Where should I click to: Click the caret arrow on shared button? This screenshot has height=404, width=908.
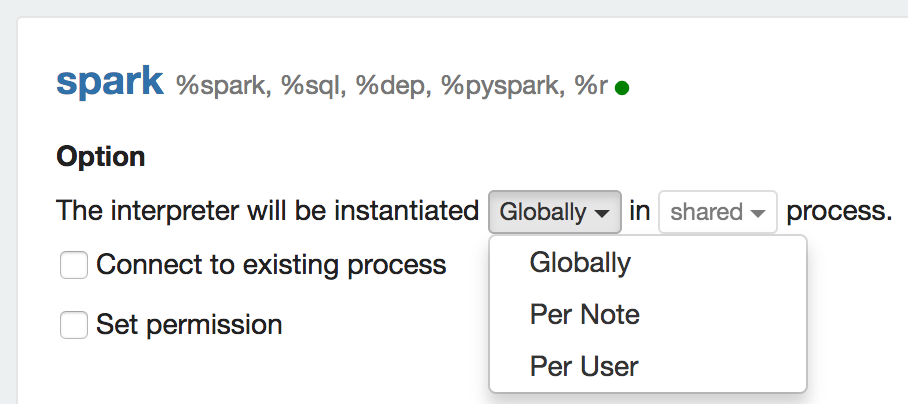click(x=758, y=213)
